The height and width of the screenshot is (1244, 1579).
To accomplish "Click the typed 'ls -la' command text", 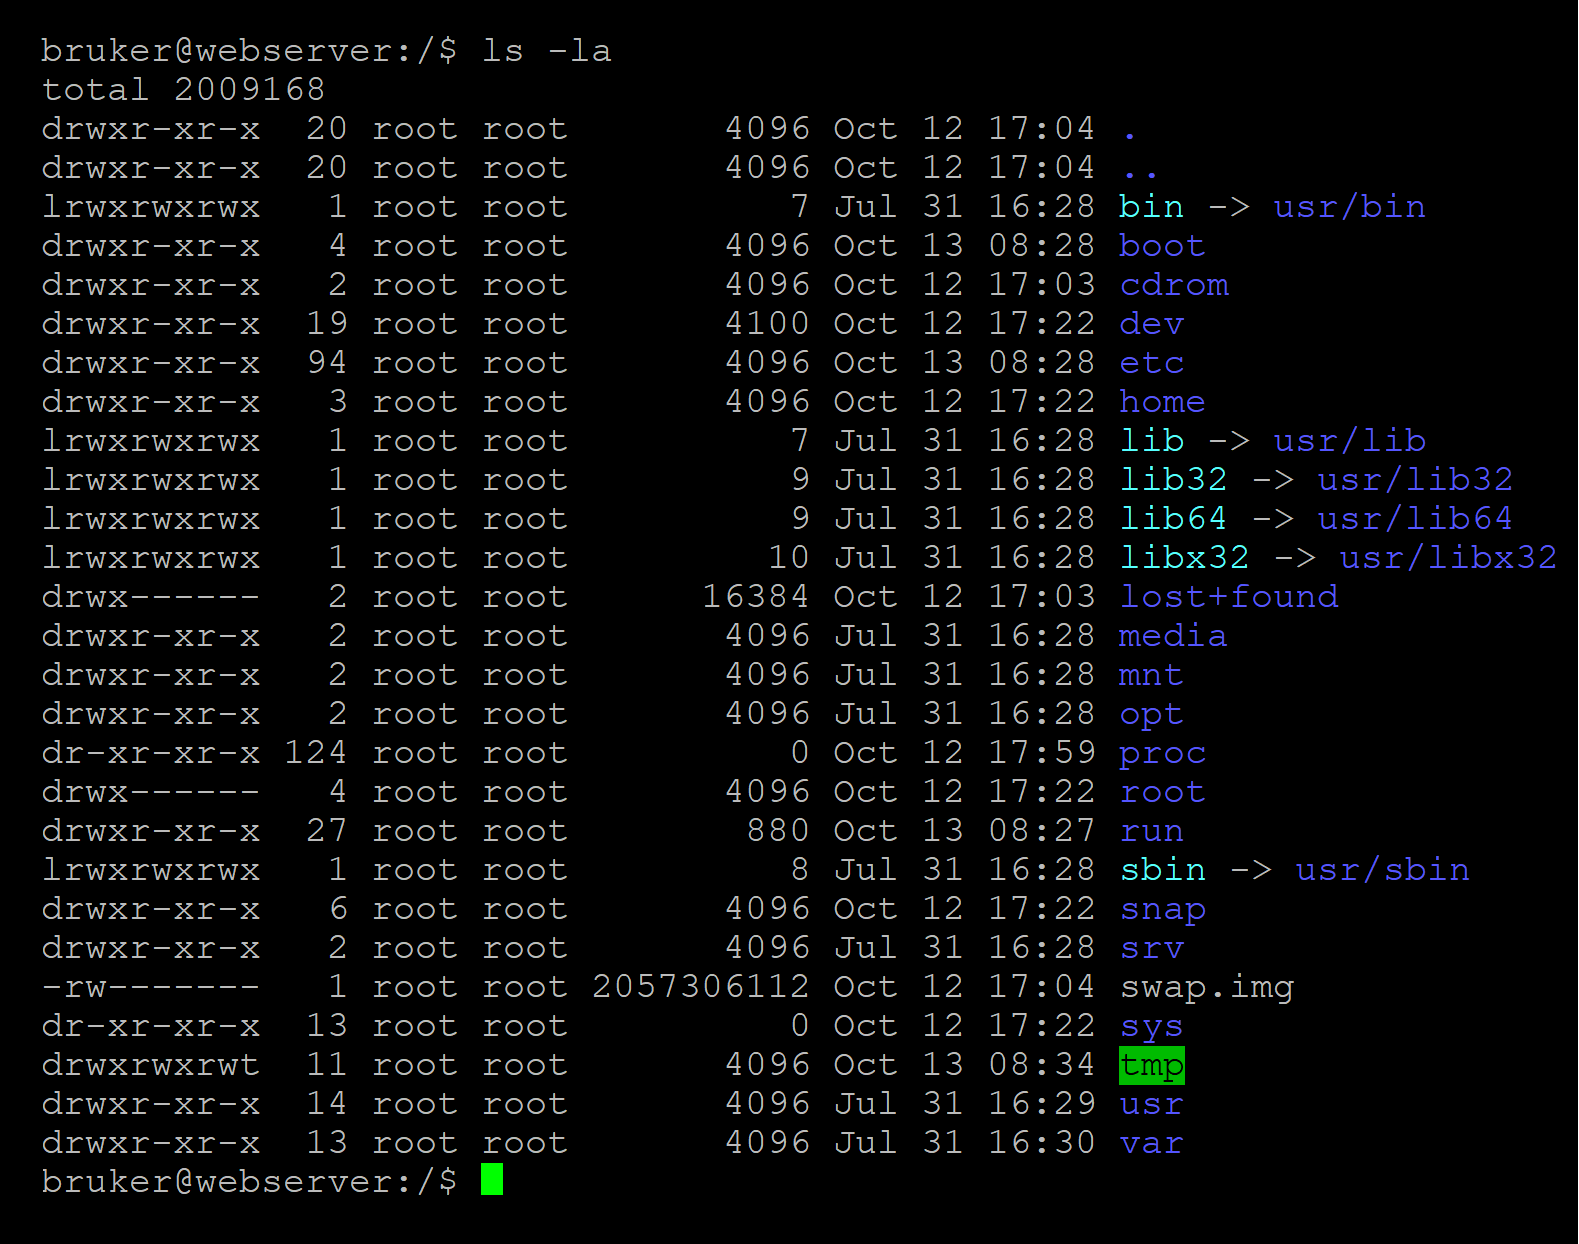I will coord(546,51).
